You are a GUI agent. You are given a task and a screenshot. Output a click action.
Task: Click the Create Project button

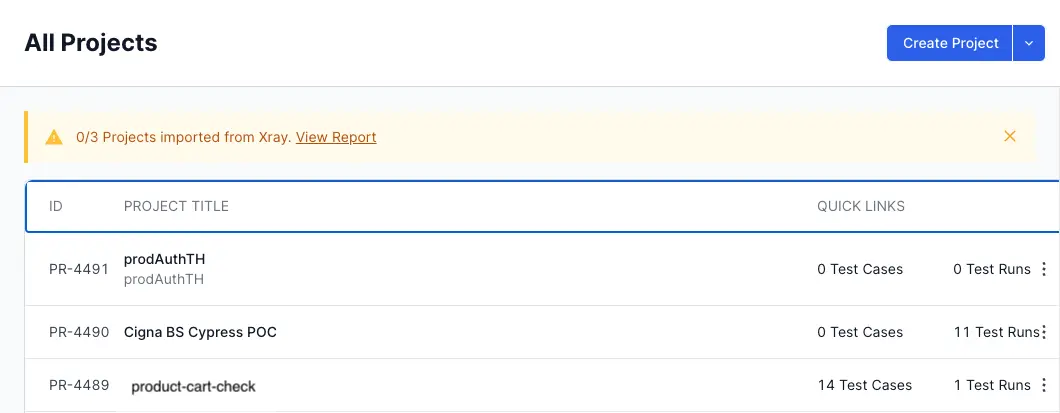950,43
